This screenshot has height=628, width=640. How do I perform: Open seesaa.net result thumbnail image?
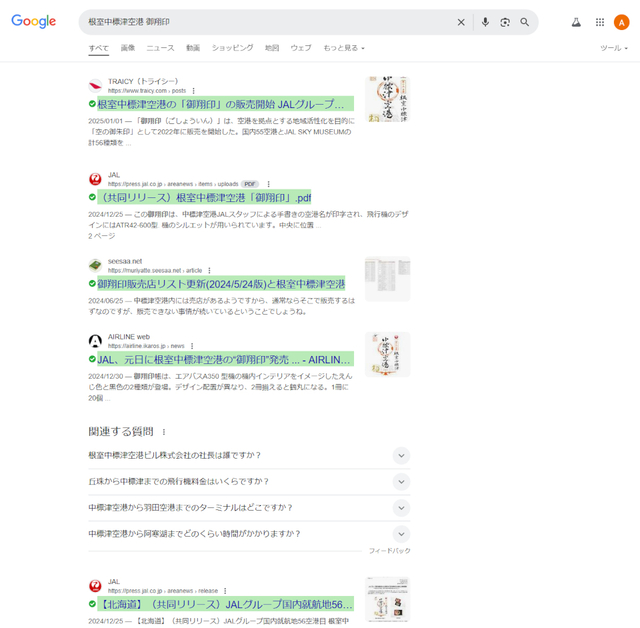(x=387, y=279)
